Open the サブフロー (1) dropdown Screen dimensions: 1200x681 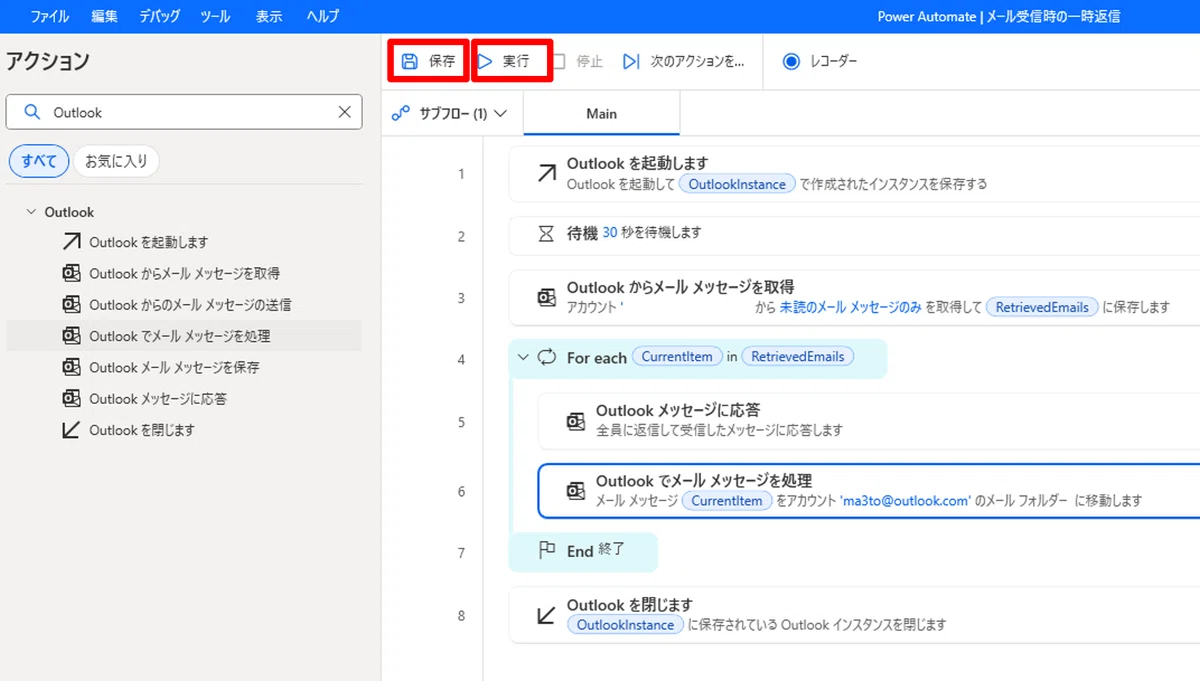(450, 113)
